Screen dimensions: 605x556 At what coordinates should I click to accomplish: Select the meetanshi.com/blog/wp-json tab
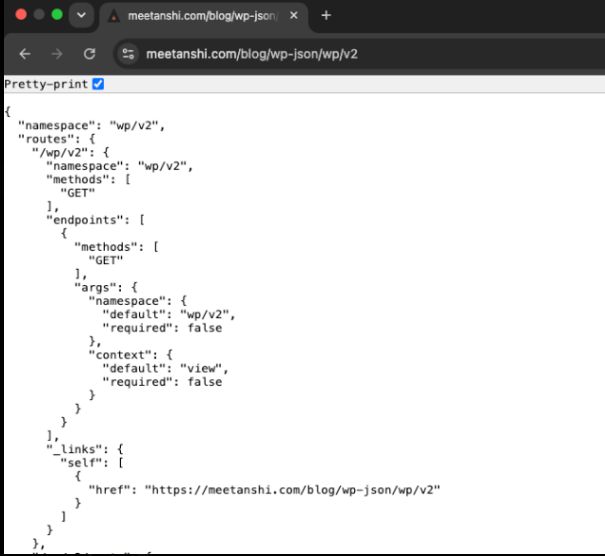[204, 16]
